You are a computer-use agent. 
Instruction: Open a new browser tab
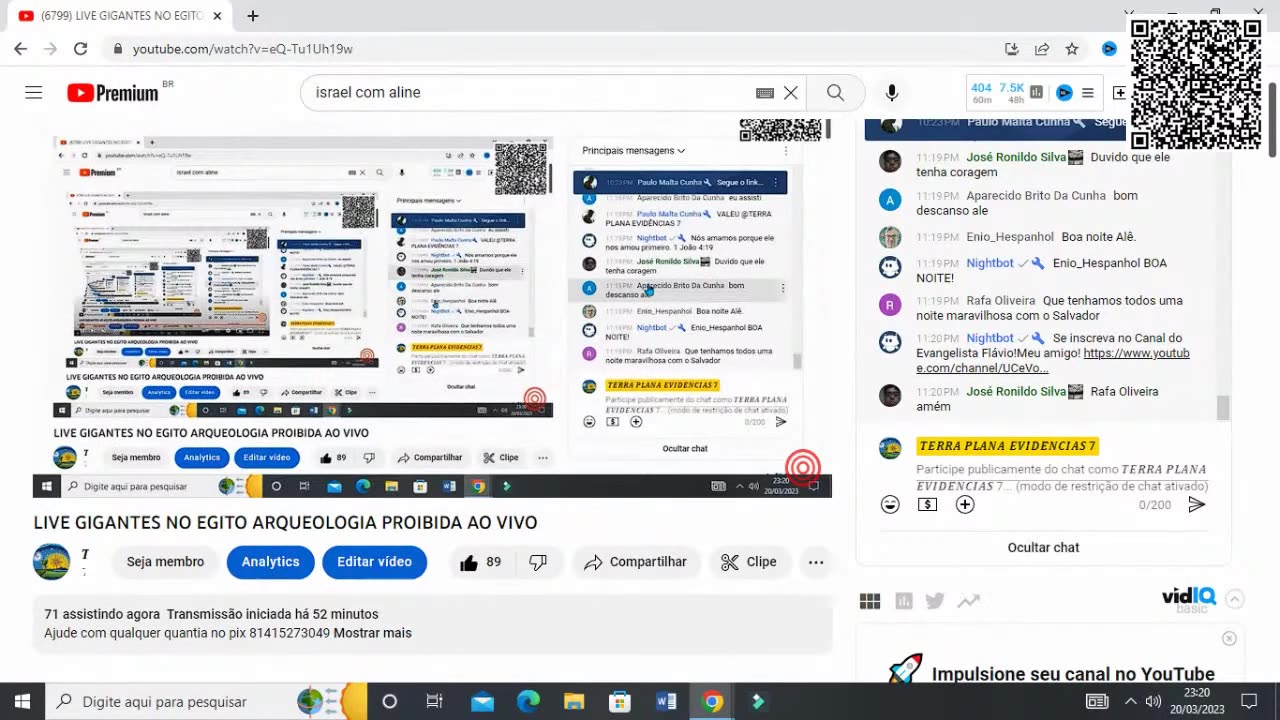[253, 16]
